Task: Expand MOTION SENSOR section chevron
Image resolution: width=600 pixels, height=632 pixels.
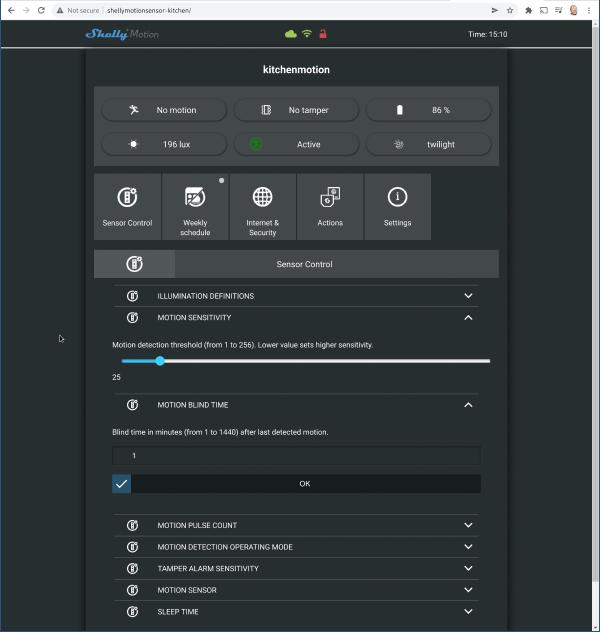Action: click(x=468, y=590)
